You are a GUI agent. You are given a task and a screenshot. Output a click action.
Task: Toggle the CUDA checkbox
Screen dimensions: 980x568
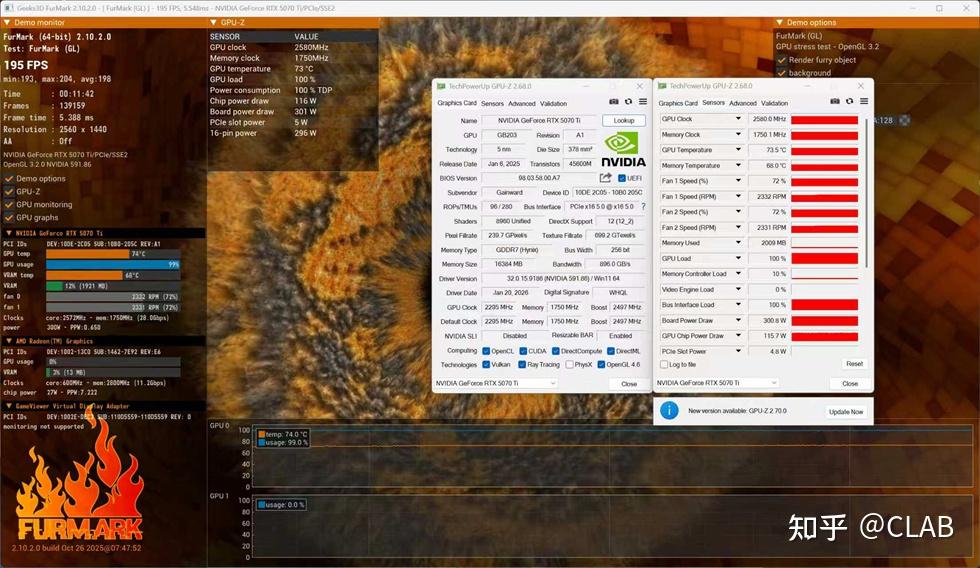pyautogui.click(x=523, y=351)
